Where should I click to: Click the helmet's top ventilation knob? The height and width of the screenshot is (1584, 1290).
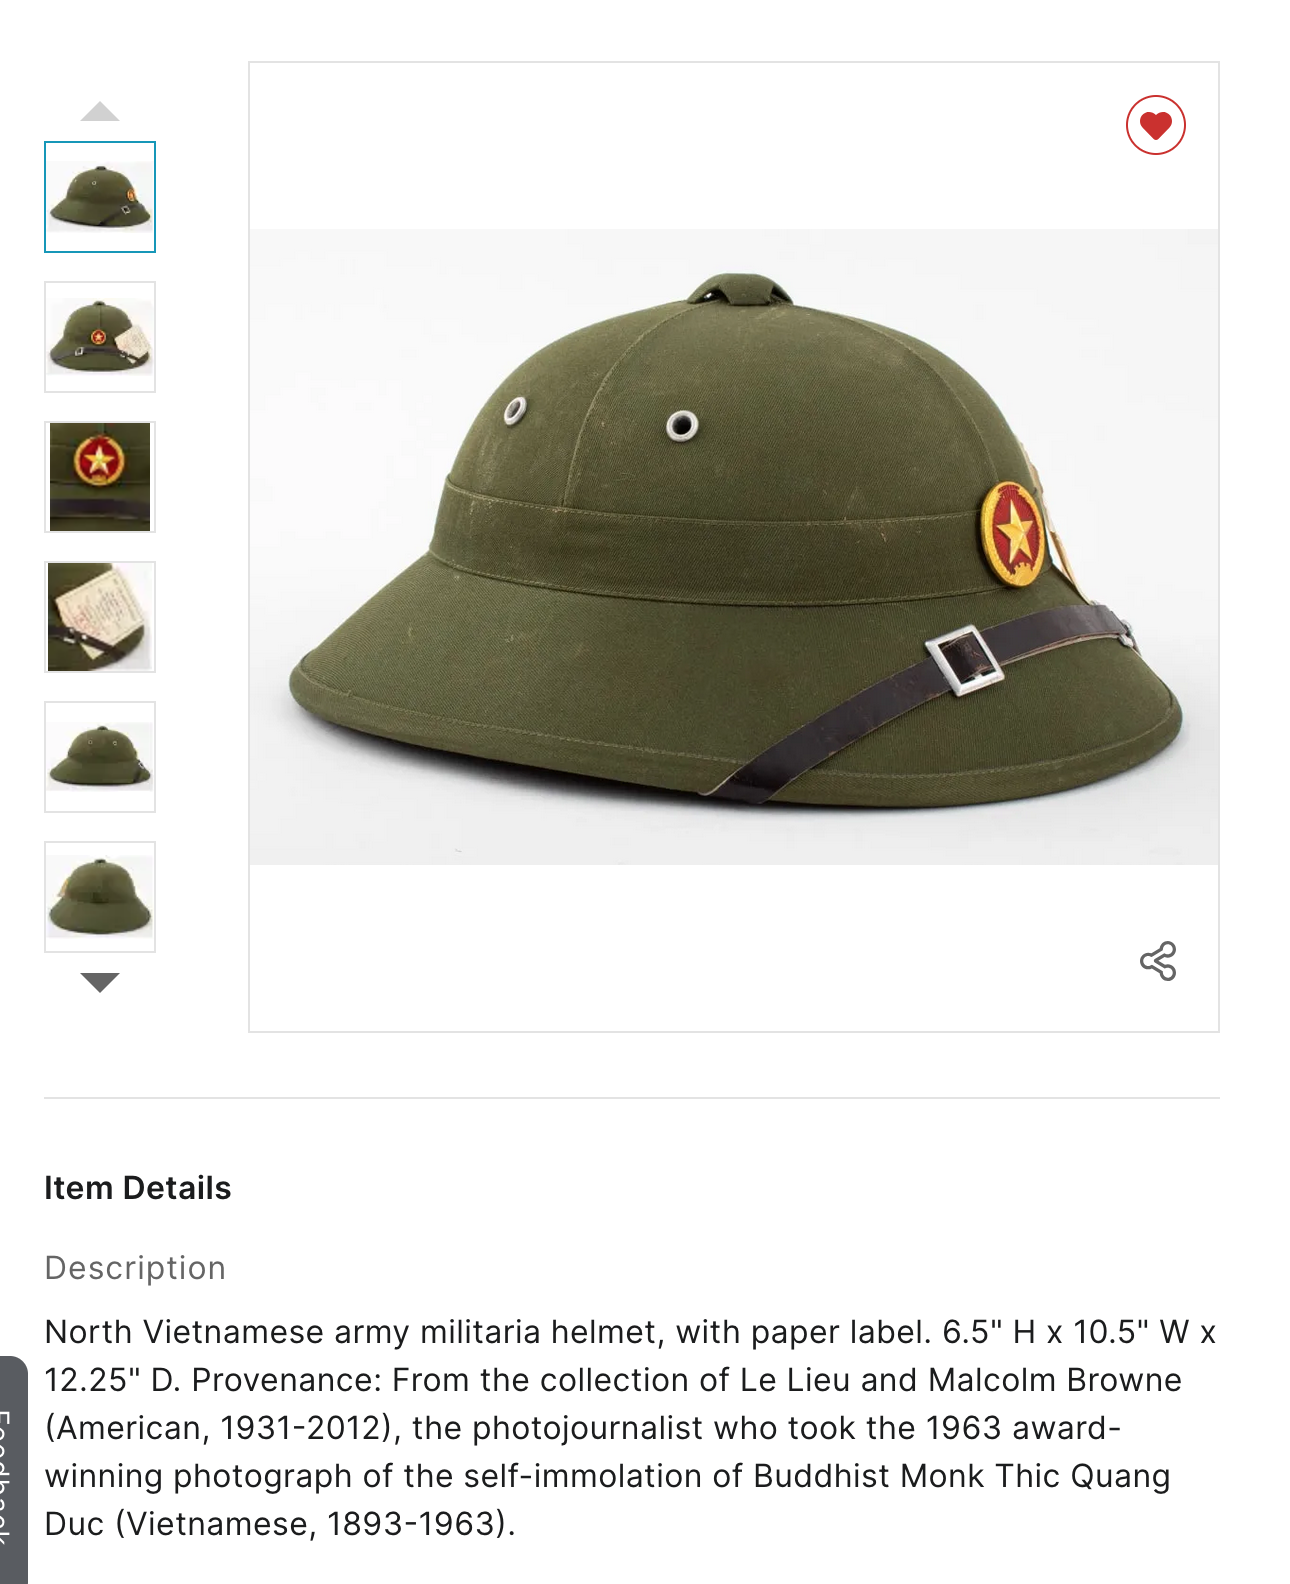click(740, 289)
